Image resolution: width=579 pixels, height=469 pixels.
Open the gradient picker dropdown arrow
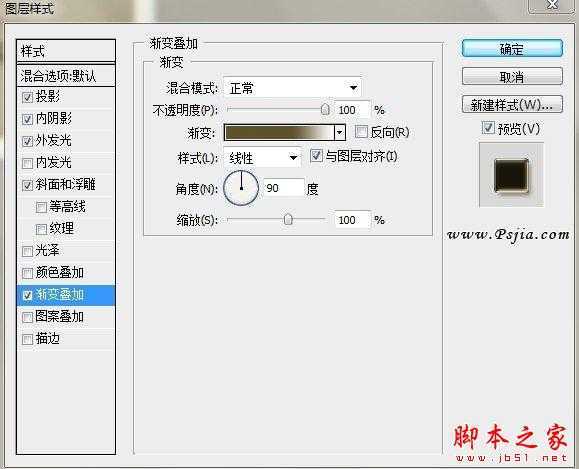coord(339,132)
